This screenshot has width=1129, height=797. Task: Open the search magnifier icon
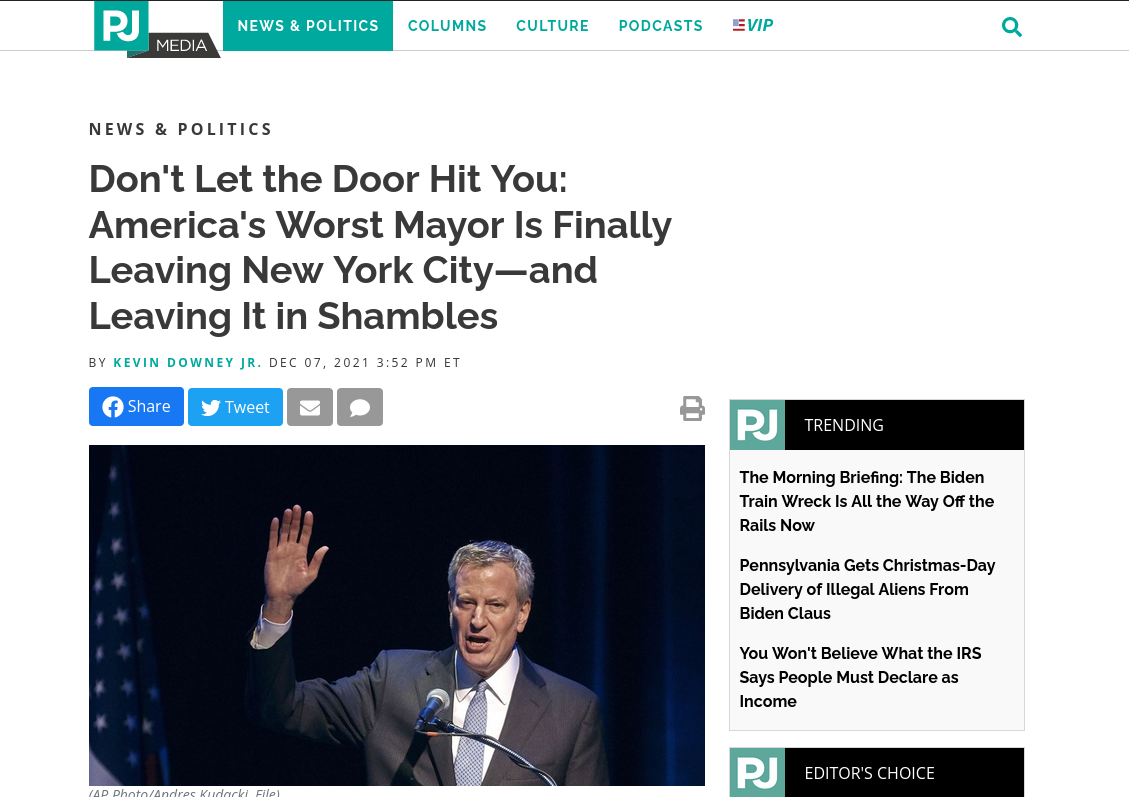[1012, 27]
